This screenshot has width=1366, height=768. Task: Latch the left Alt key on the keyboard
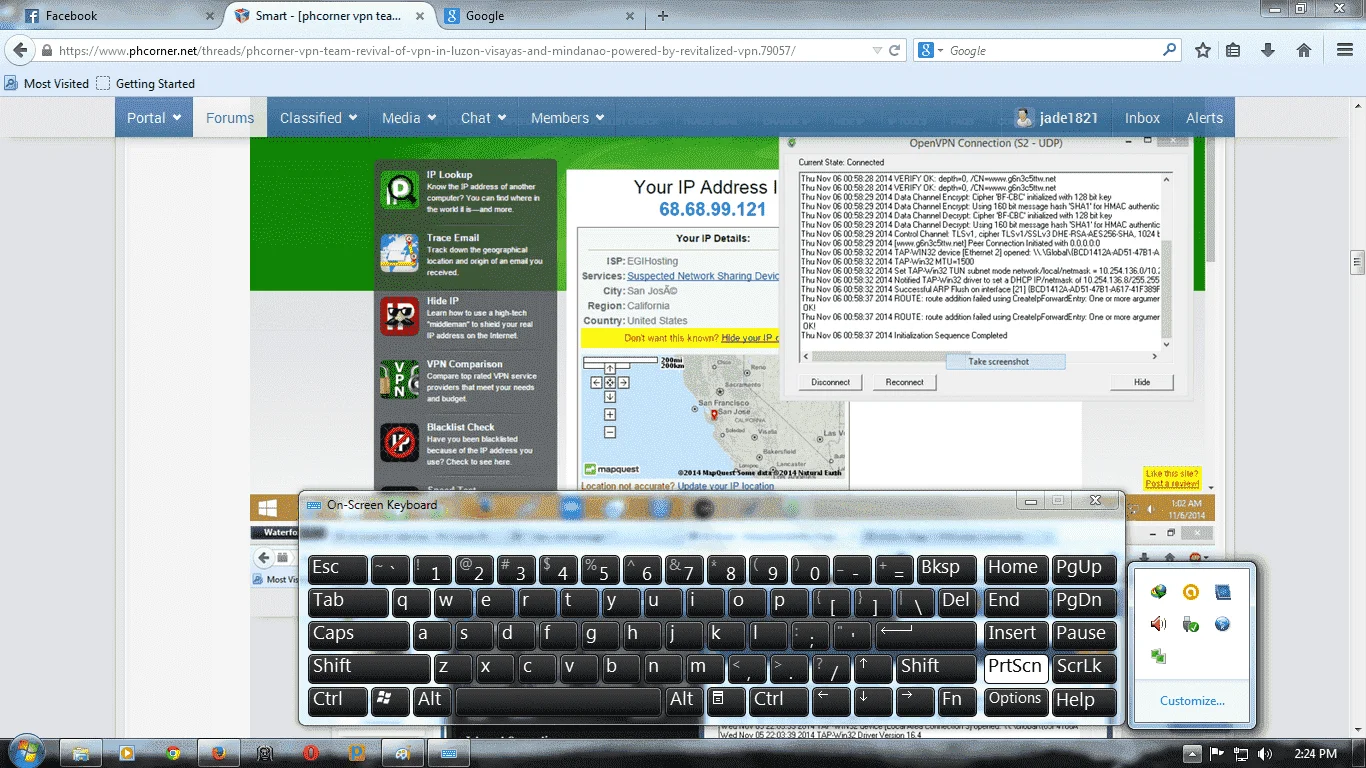(x=431, y=701)
